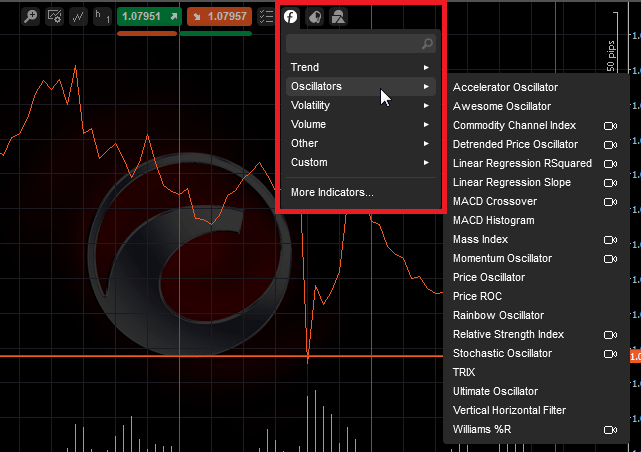Screen dimensions: 641x452
Task: Select More Indicators... menu entry
Action: click(x=332, y=192)
